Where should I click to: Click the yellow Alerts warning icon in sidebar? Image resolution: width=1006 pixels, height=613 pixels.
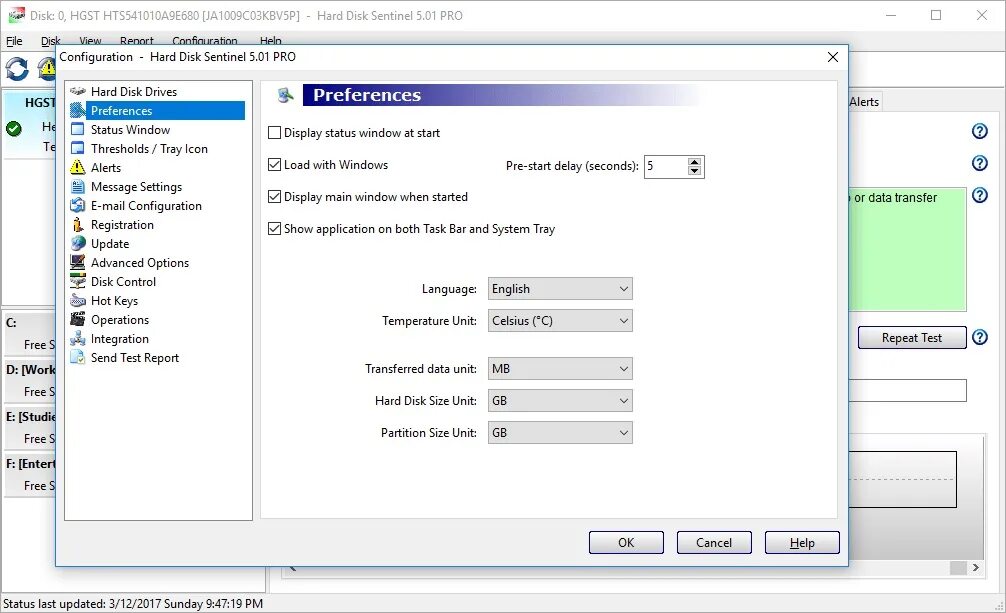(x=78, y=168)
